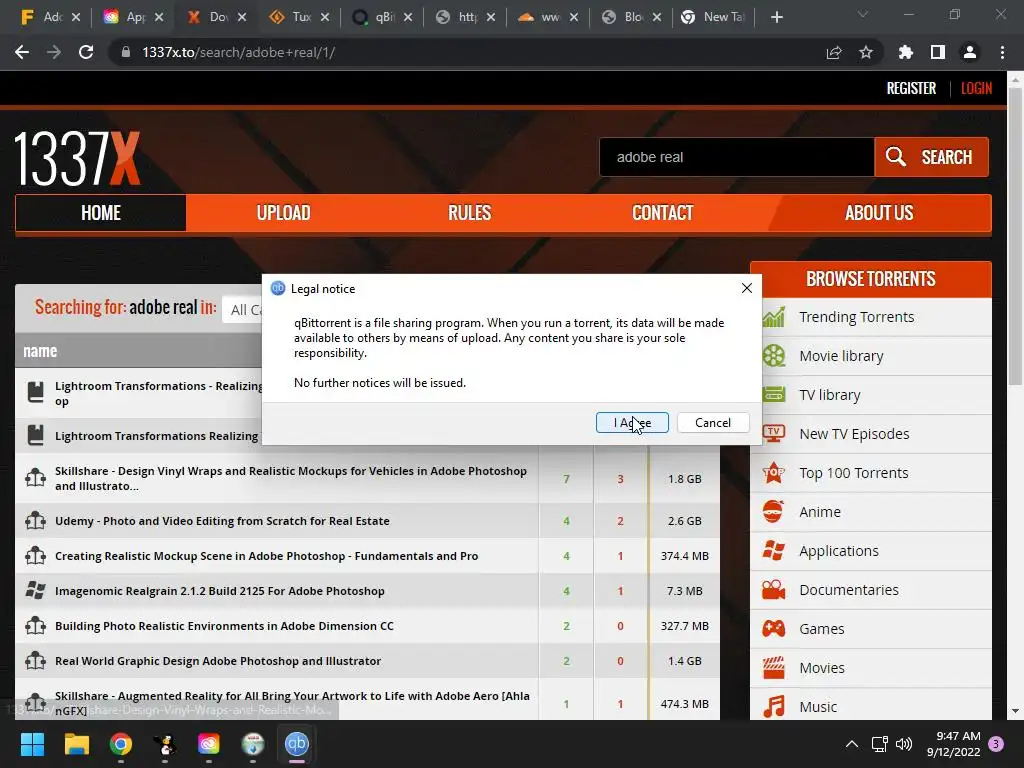Click the Applications windows icon in sidebar

click(x=774, y=551)
